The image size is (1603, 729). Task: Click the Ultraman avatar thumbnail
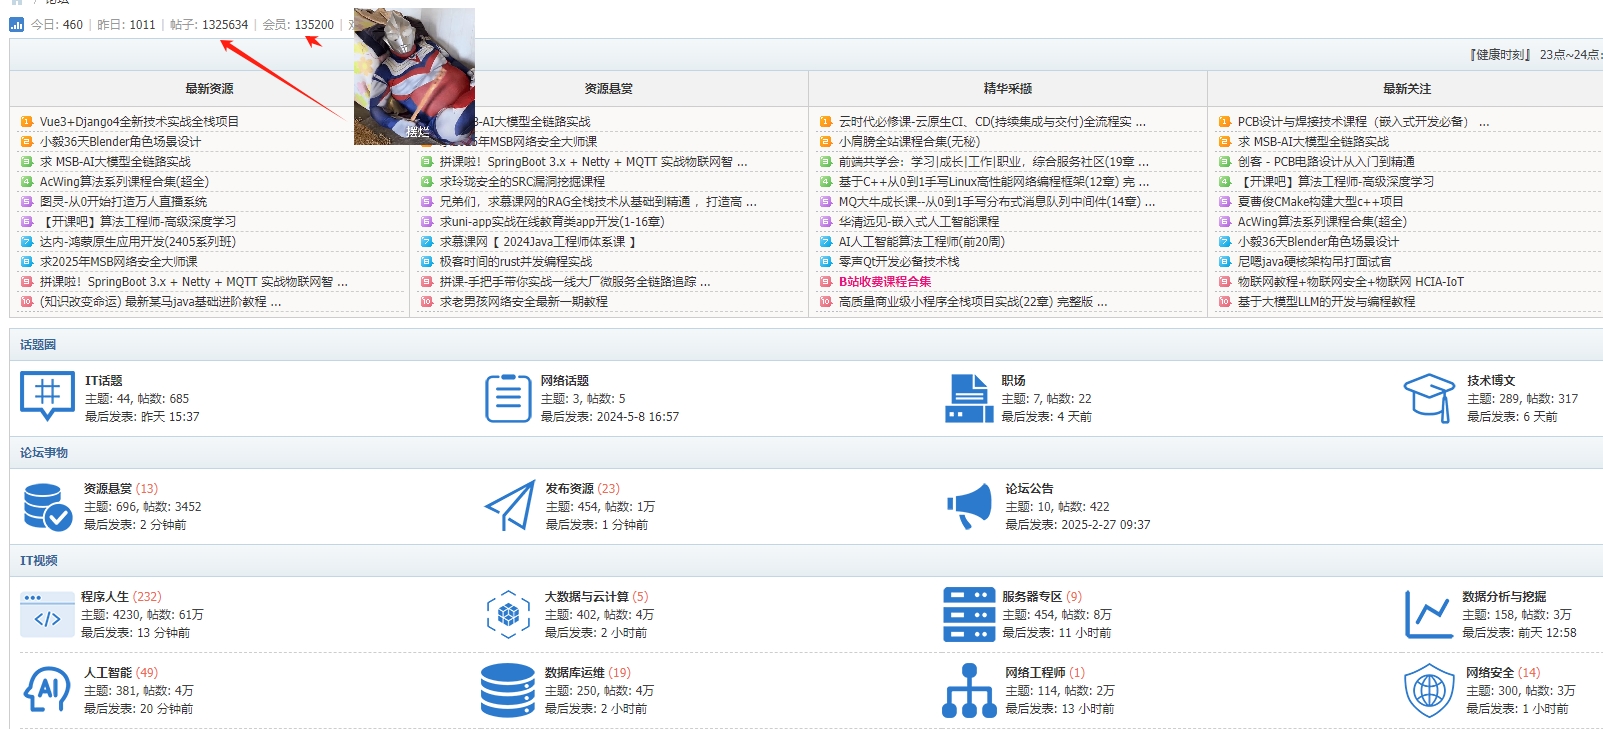(x=414, y=76)
